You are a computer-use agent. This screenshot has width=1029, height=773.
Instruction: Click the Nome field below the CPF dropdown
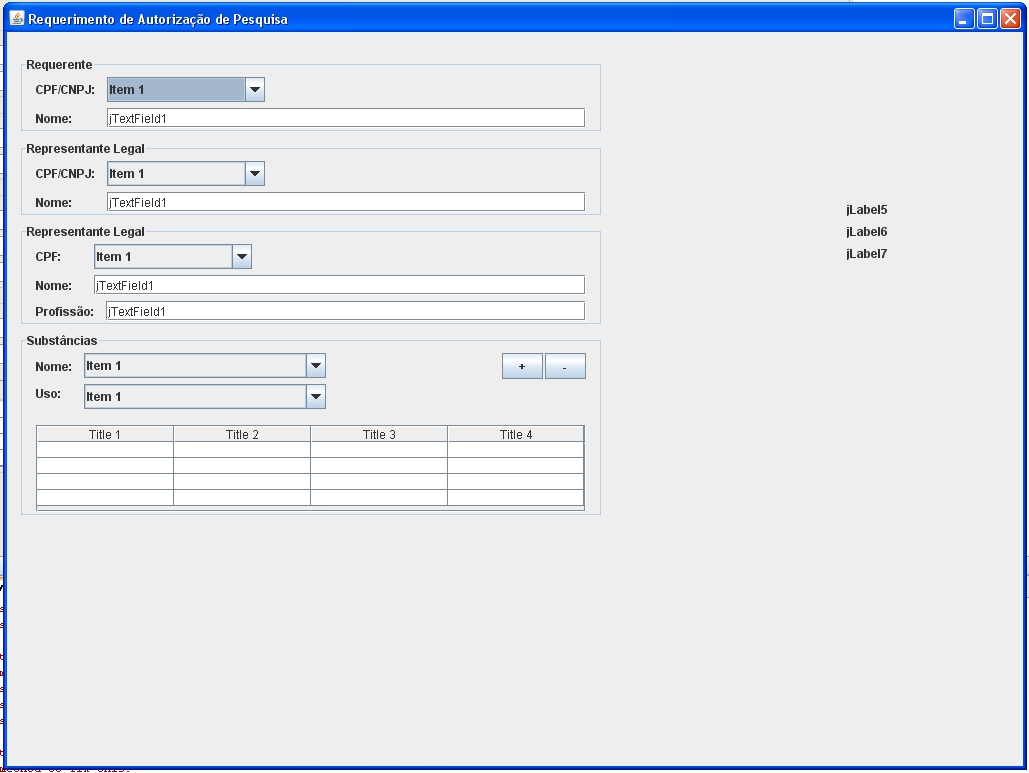339,285
